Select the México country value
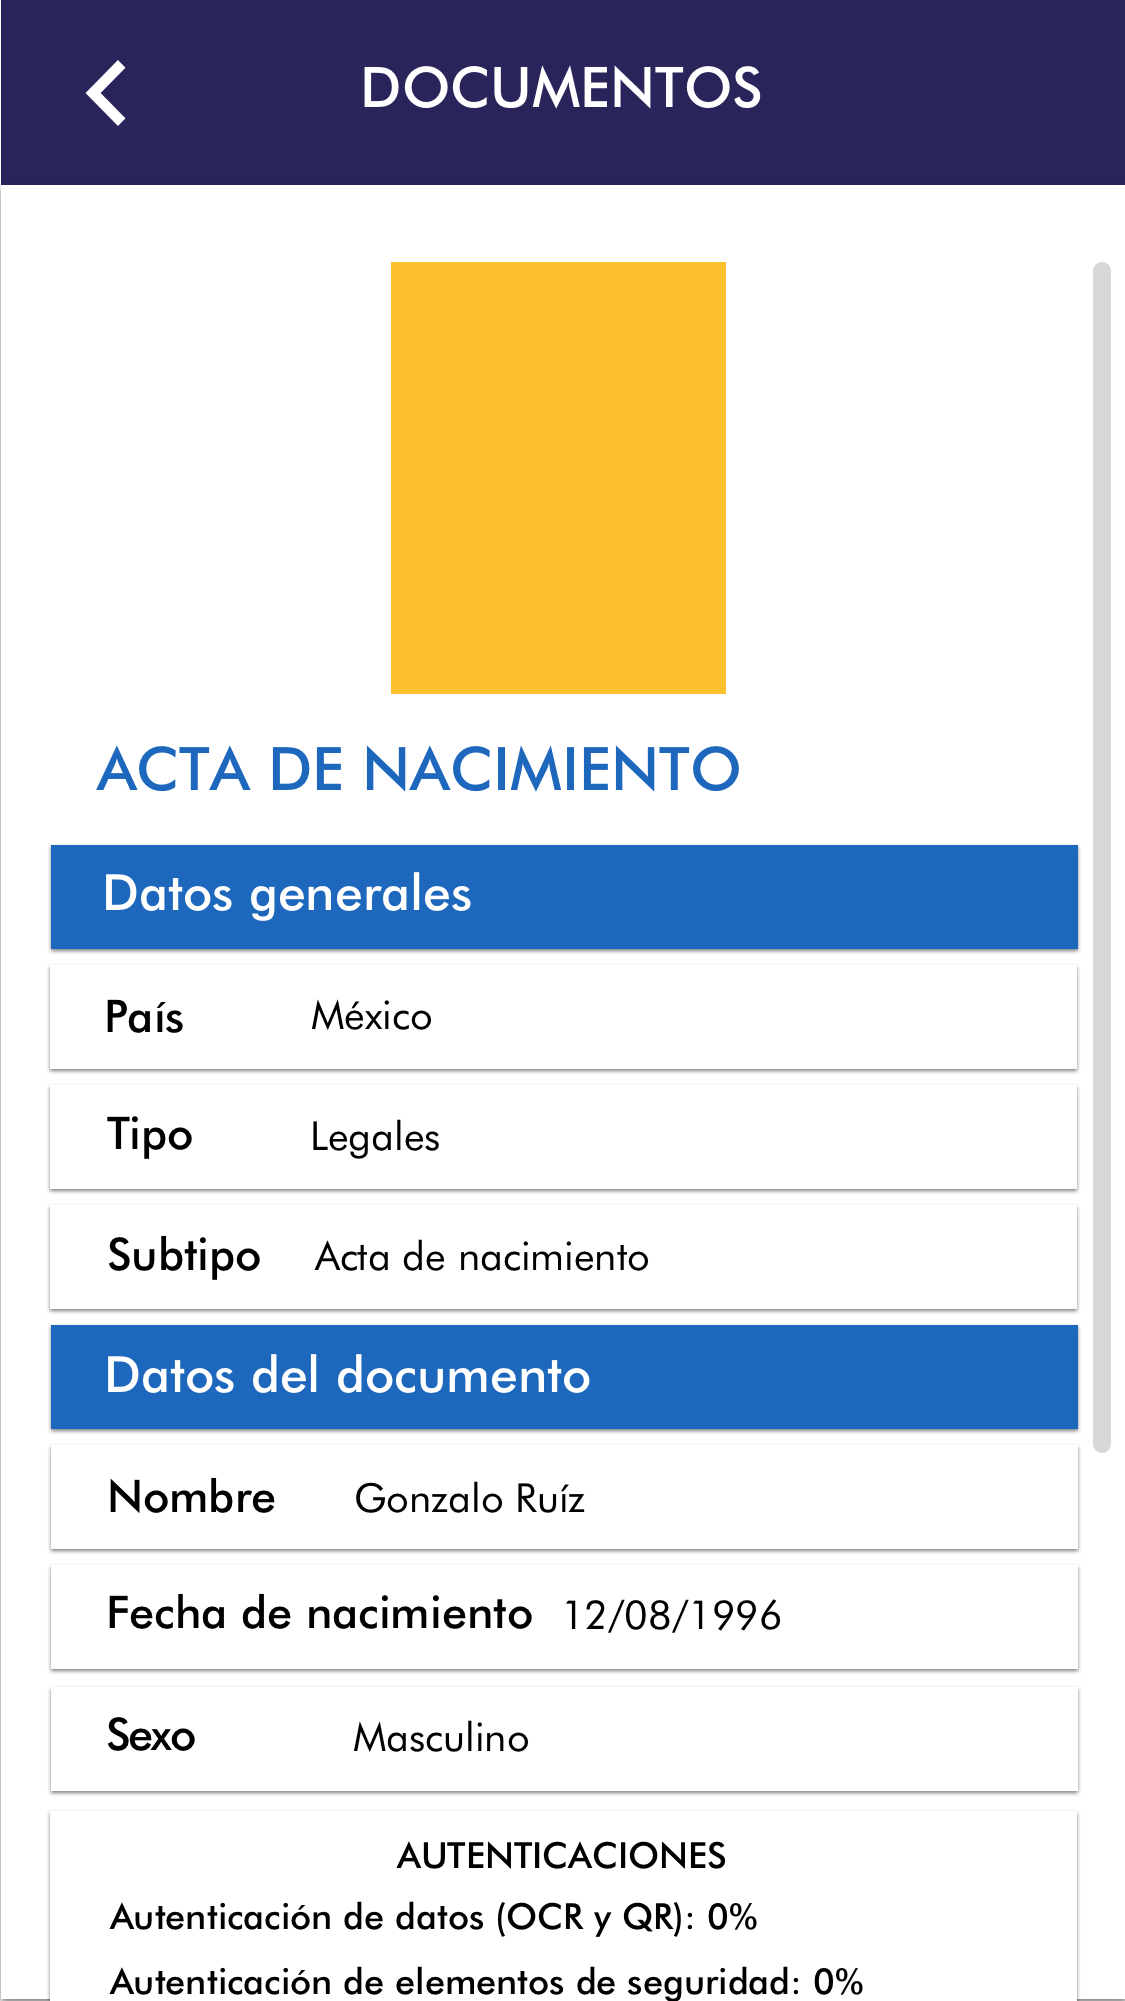Image resolution: width=1125 pixels, height=2001 pixels. pyautogui.click(x=371, y=1017)
